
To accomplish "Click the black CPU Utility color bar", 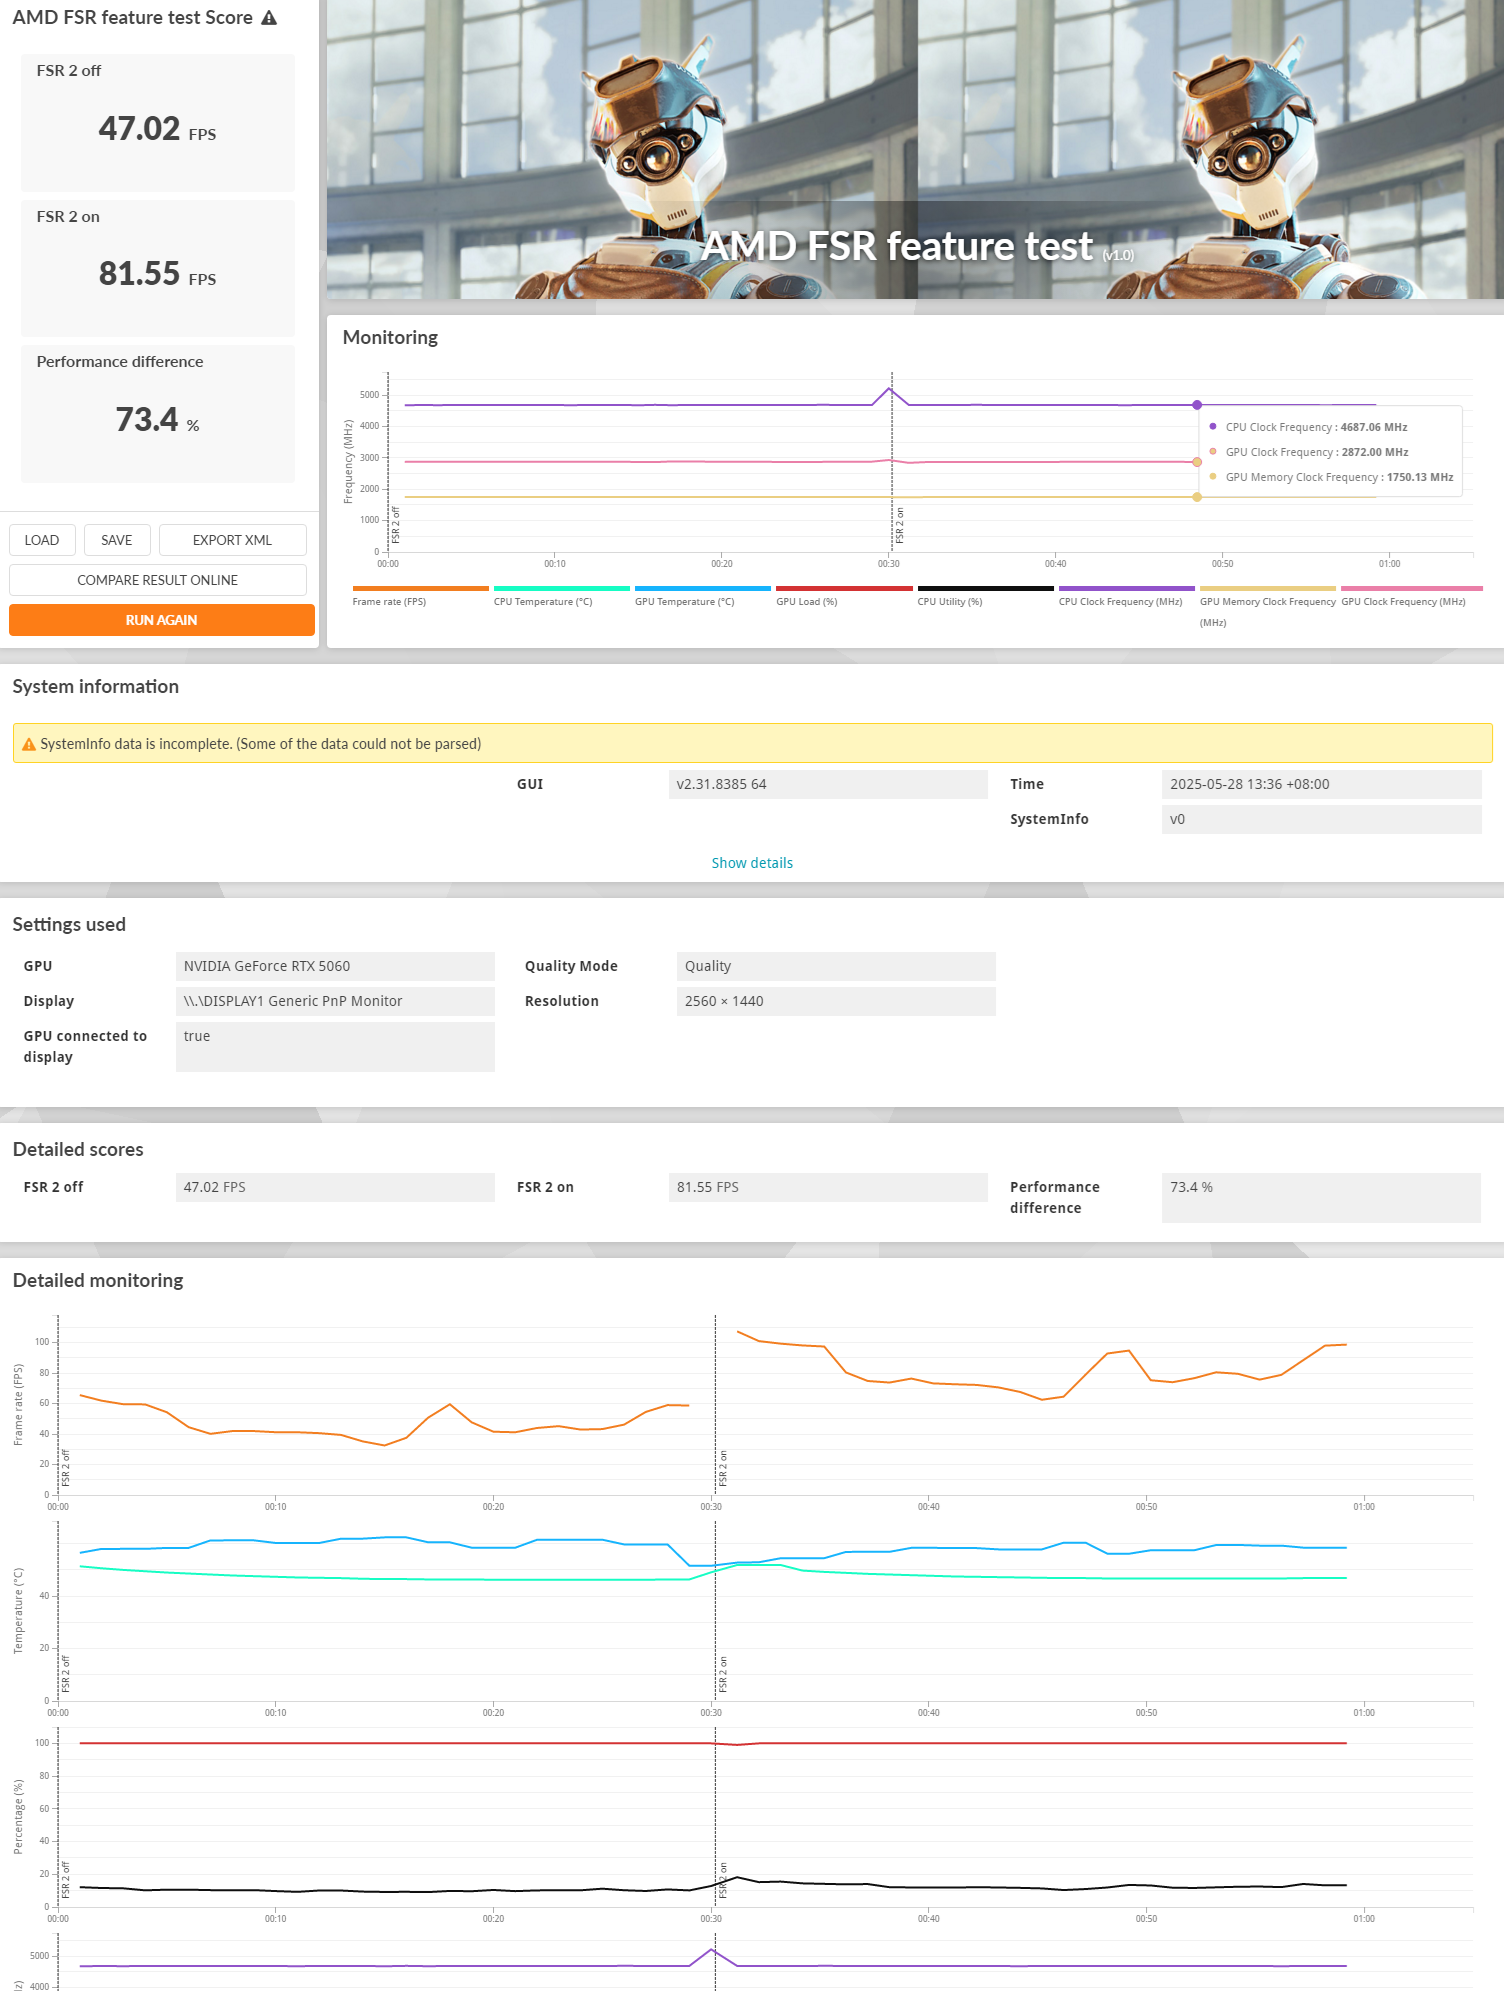I will pos(985,588).
